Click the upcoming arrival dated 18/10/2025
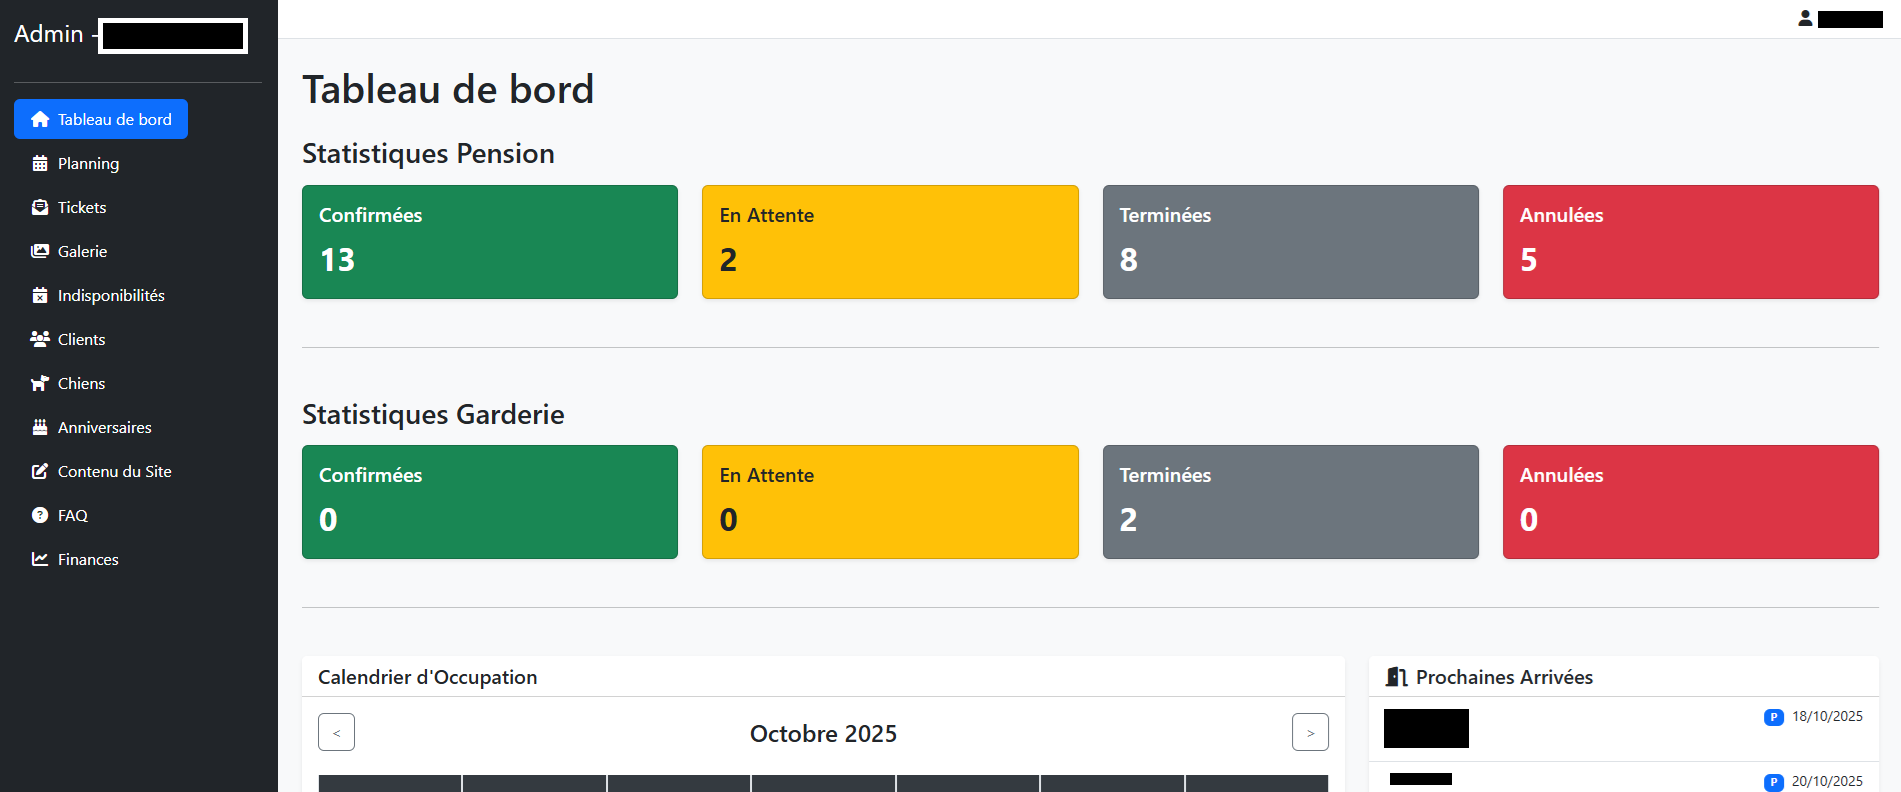 coord(1623,729)
